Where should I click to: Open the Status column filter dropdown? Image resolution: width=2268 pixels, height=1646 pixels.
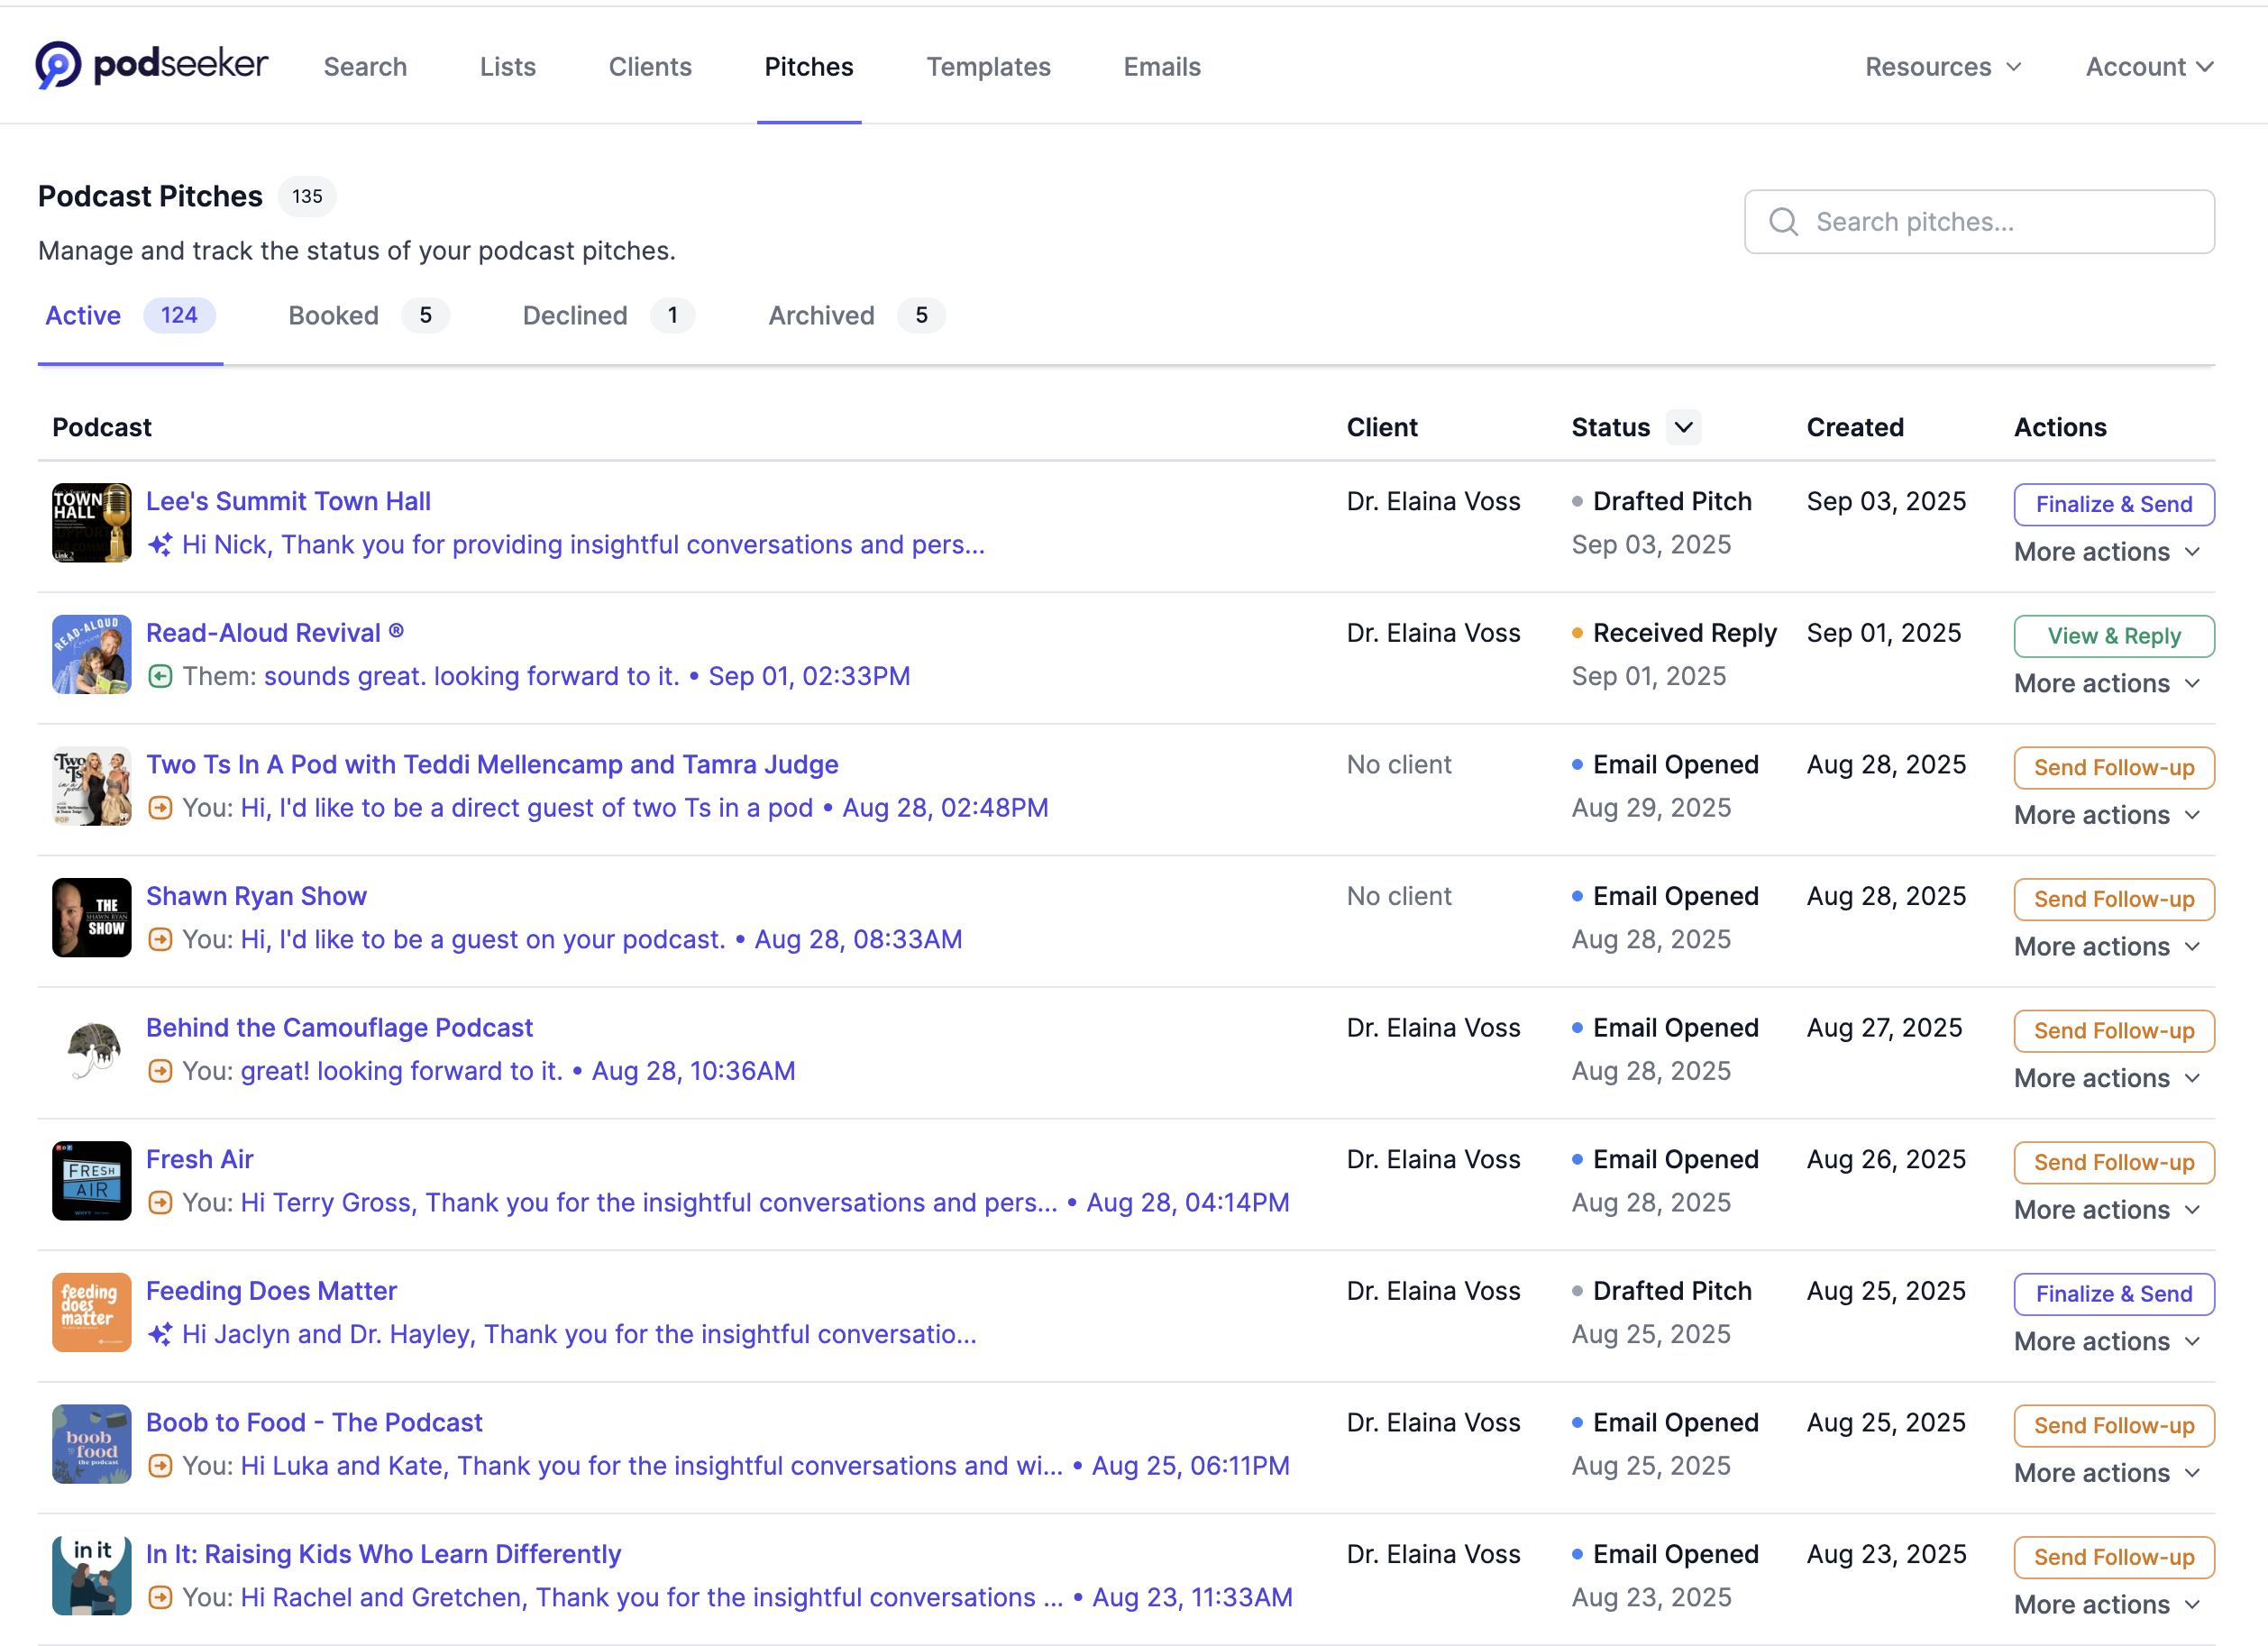(1684, 428)
